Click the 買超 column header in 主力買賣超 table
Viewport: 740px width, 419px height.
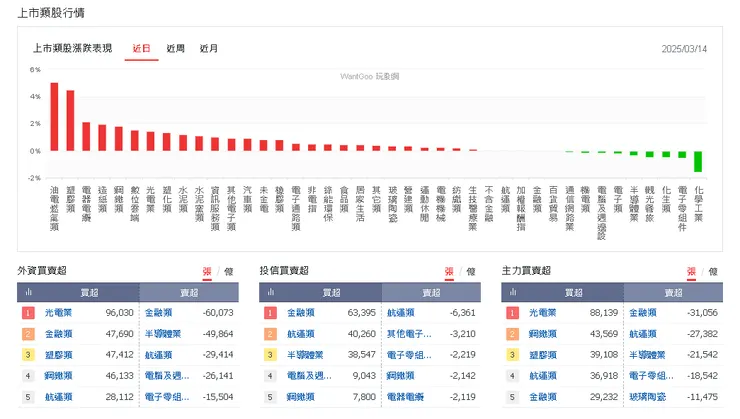573,293
